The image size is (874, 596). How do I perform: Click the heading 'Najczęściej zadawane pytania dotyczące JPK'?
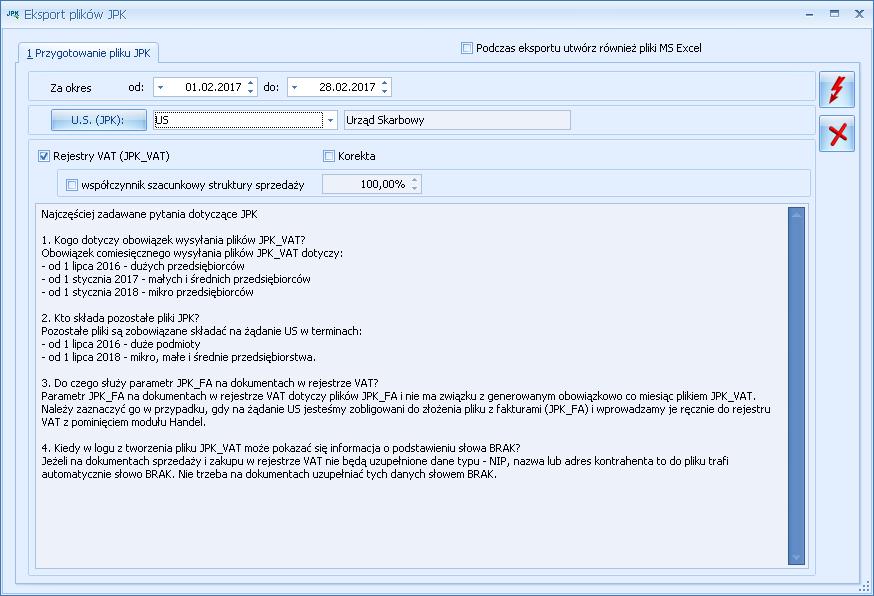pos(149,214)
